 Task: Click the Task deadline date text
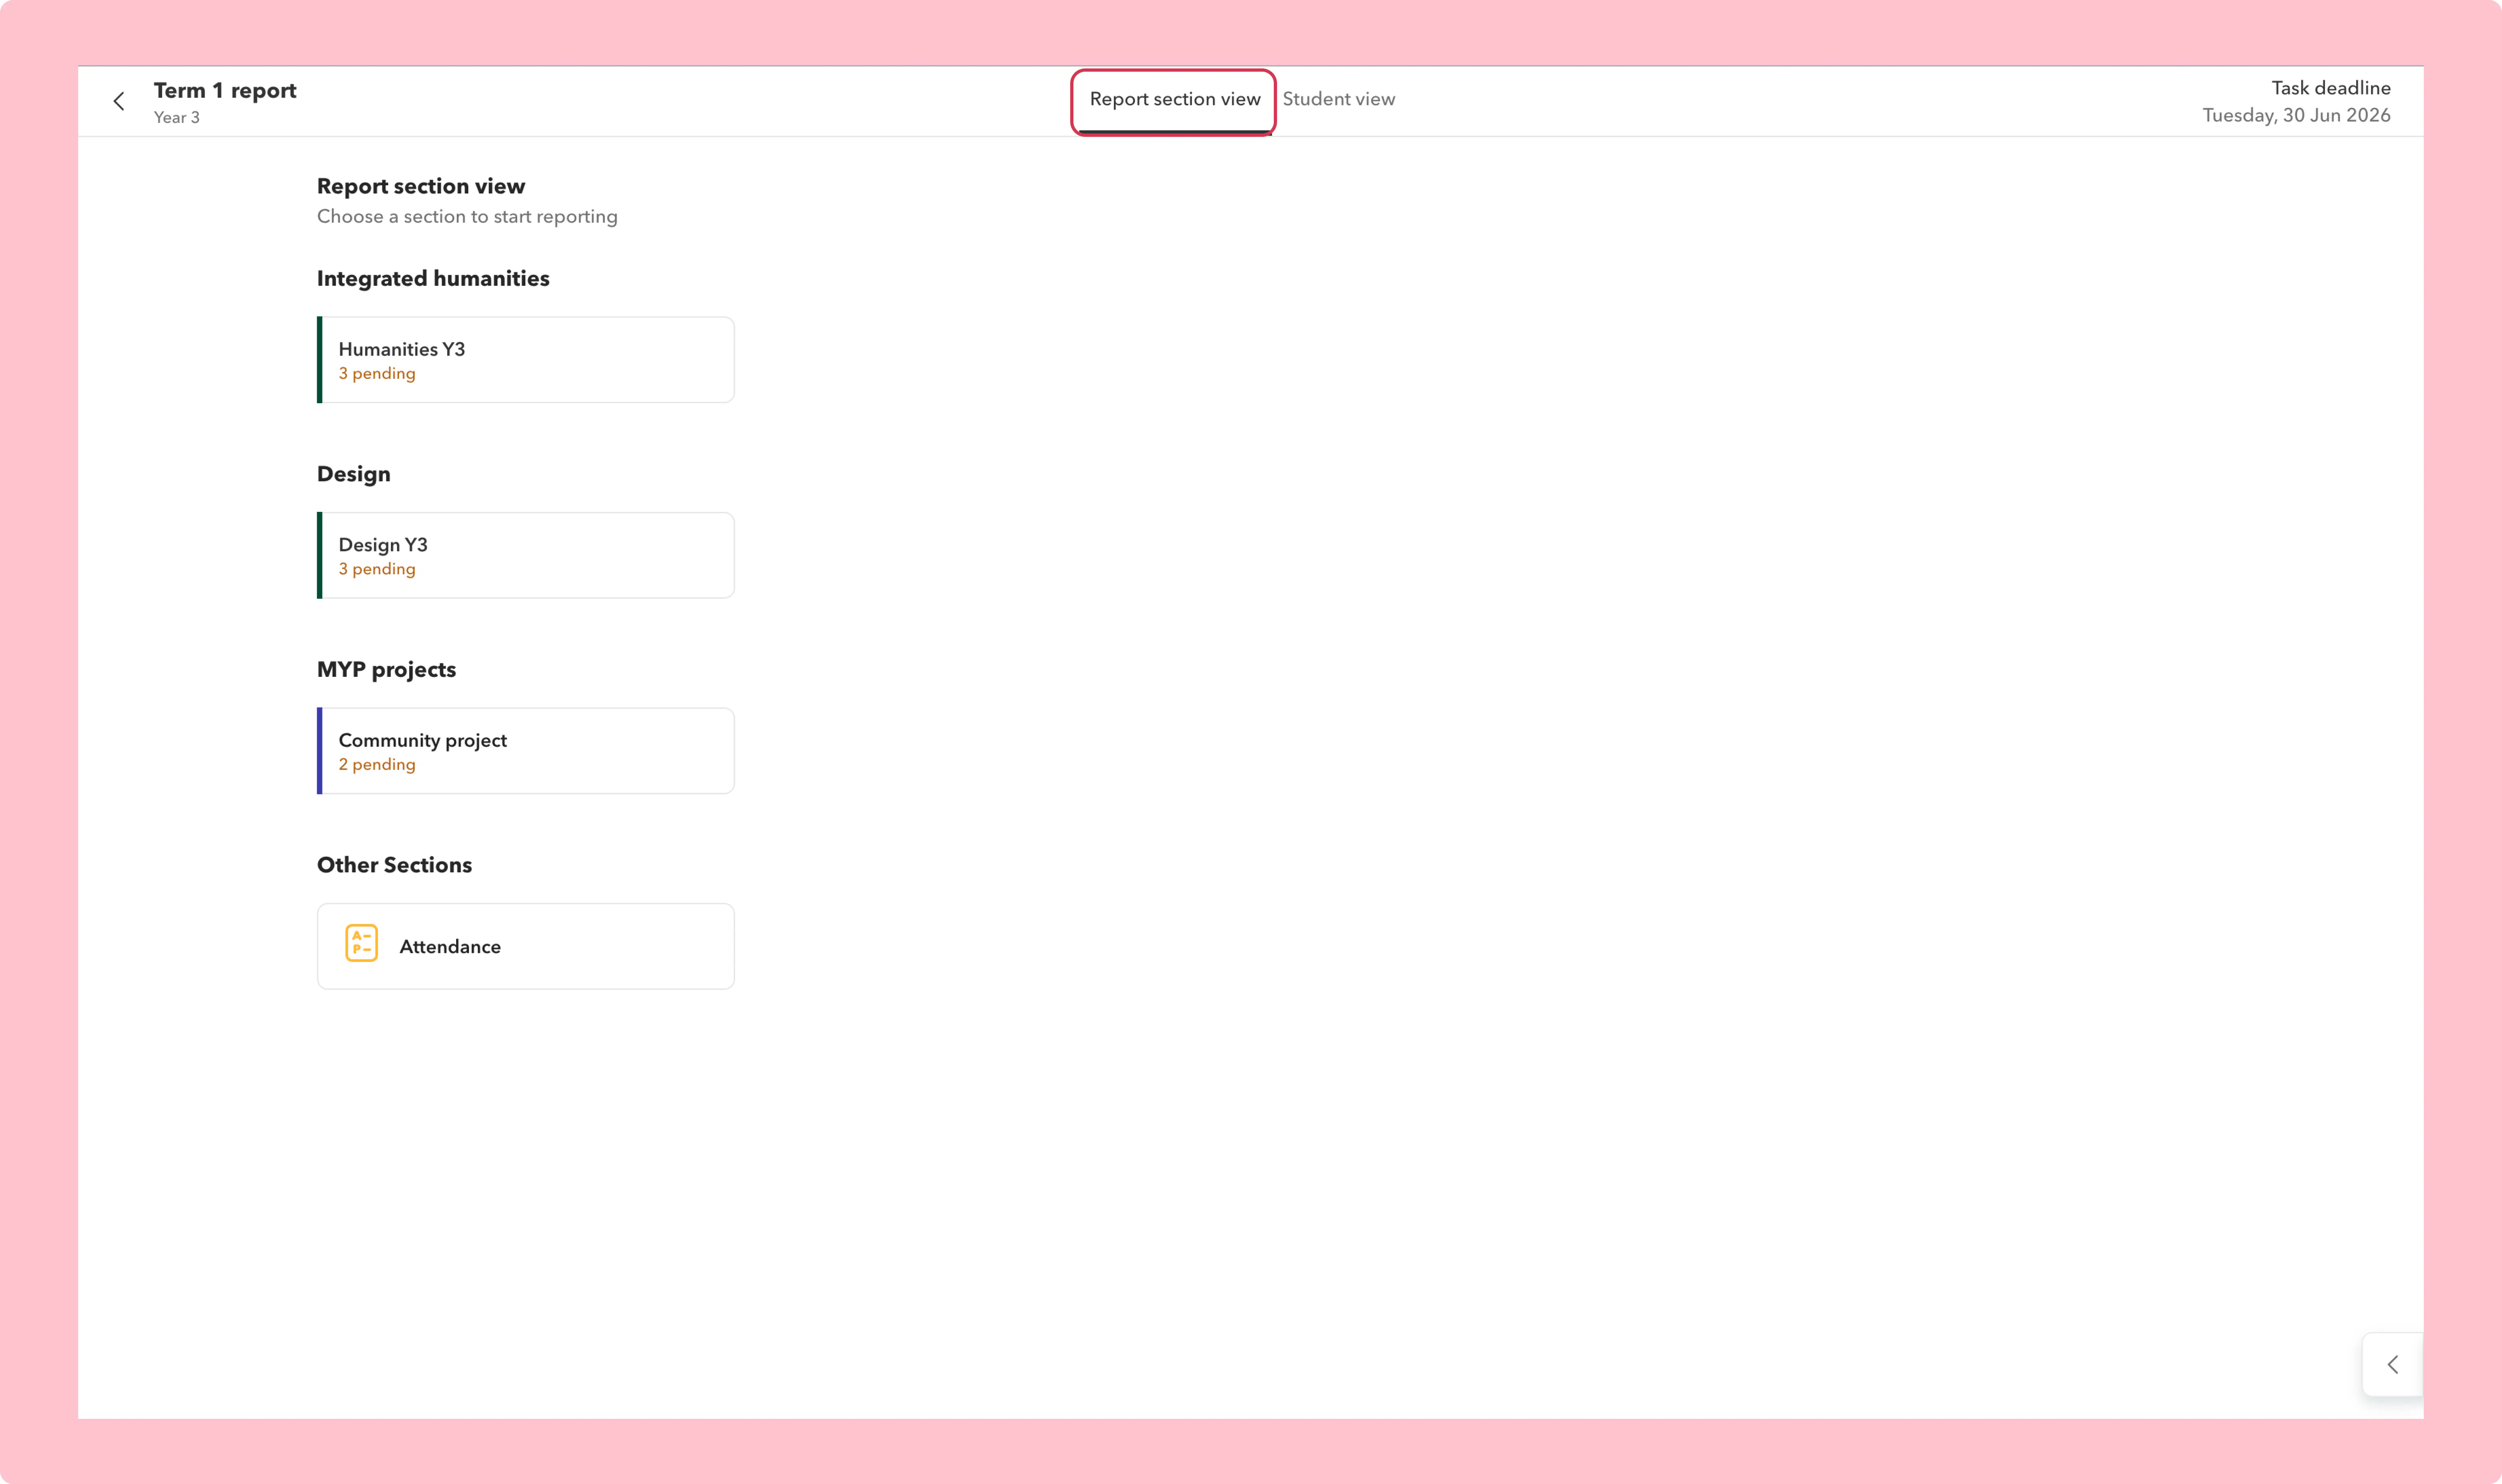tap(2296, 115)
